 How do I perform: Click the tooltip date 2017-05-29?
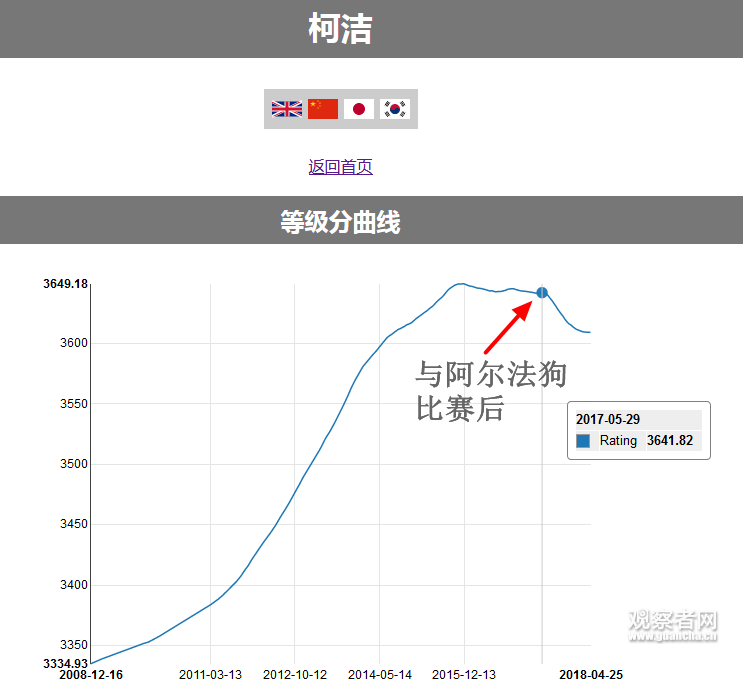(608, 419)
